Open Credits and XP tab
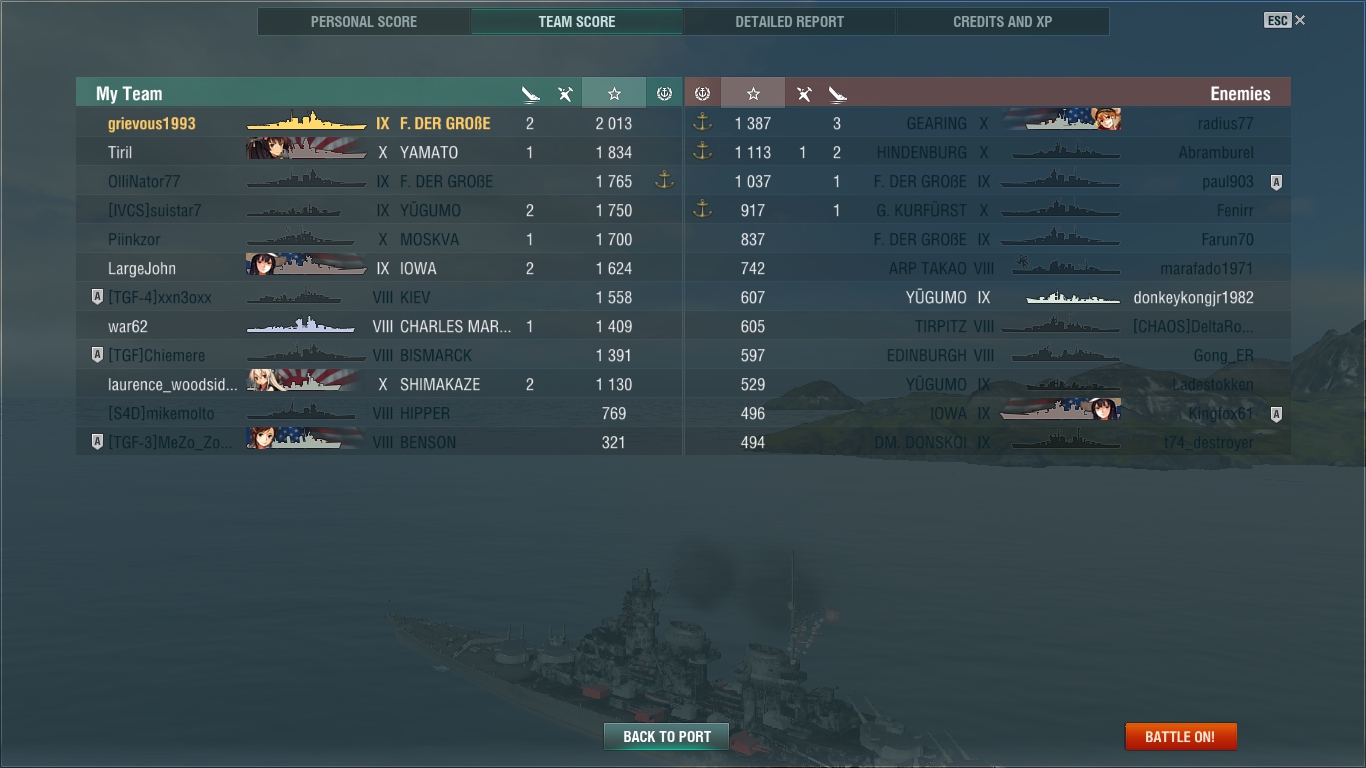Screen dimensions: 1366x768 pos(1003,21)
